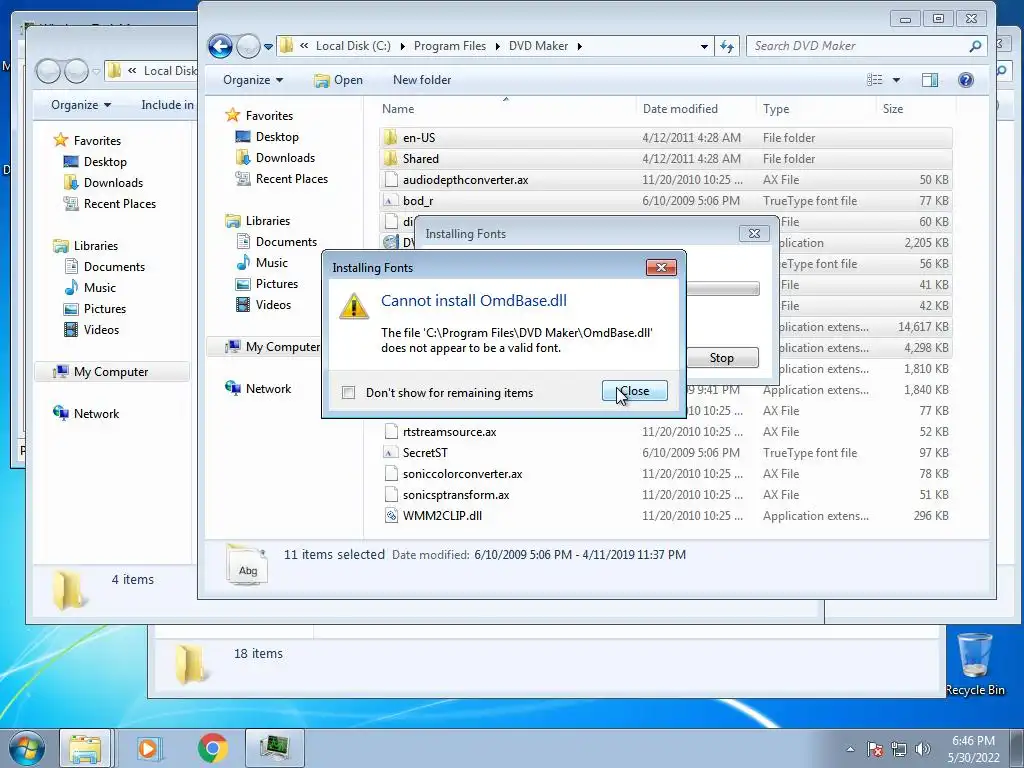The width and height of the screenshot is (1024, 768).
Task: Toggle the preview pane icon
Action: (930, 80)
